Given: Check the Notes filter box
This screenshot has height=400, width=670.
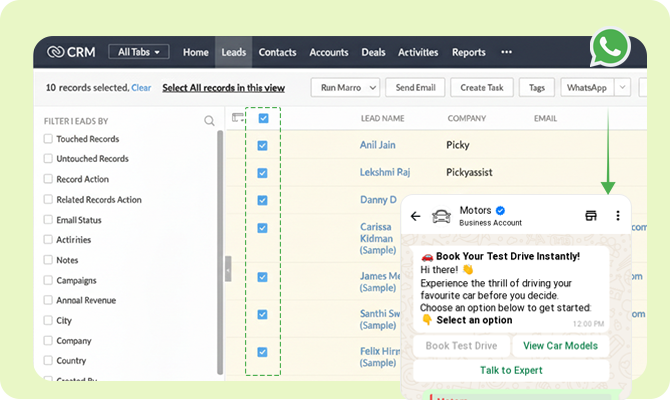Looking at the screenshot, I should click(48, 260).
